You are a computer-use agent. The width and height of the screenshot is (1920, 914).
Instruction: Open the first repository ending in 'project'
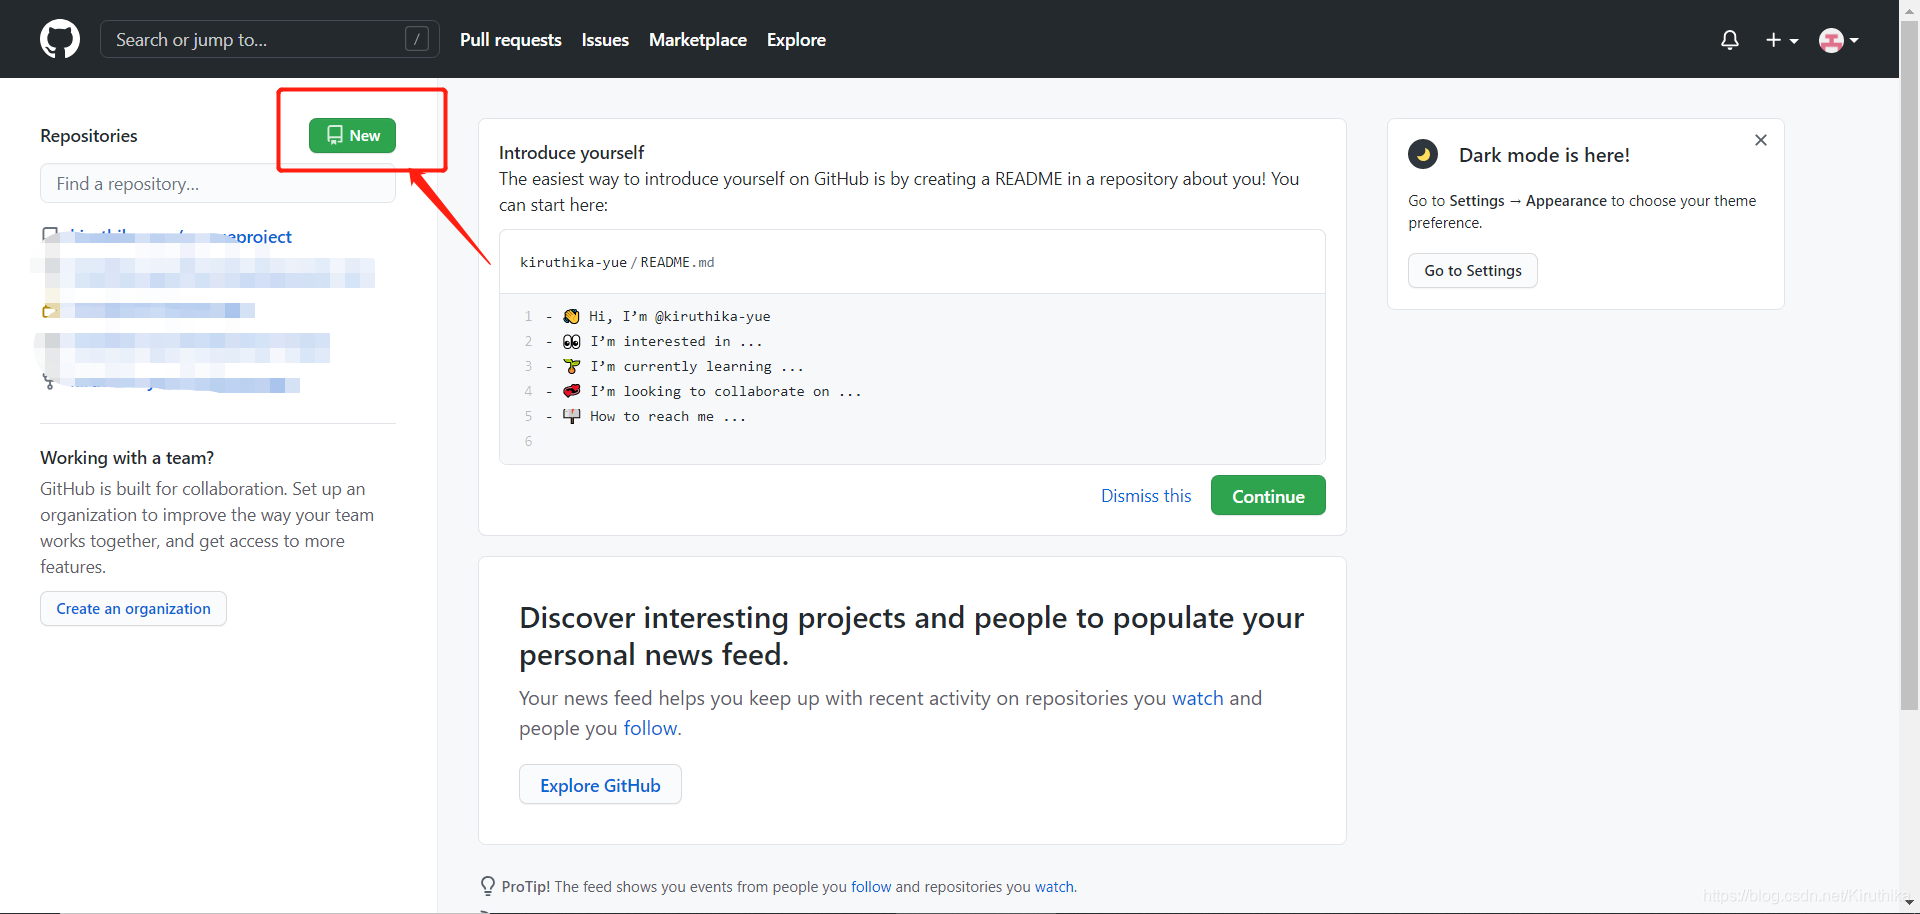click(180, 237)
